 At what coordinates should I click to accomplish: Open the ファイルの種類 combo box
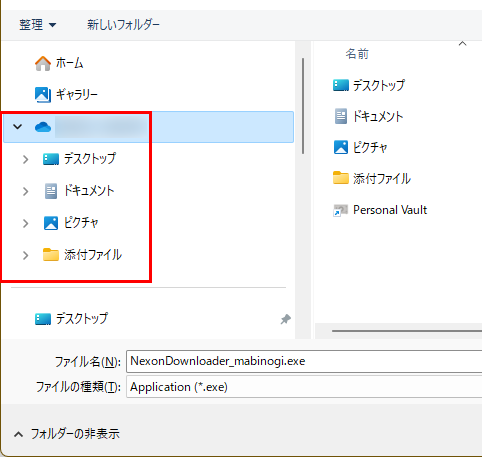pyautogui.click(x=304, y=387)
